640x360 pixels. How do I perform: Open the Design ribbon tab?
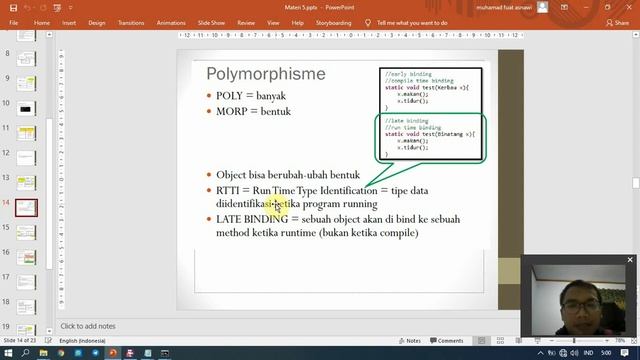click(x=97, y=23)
